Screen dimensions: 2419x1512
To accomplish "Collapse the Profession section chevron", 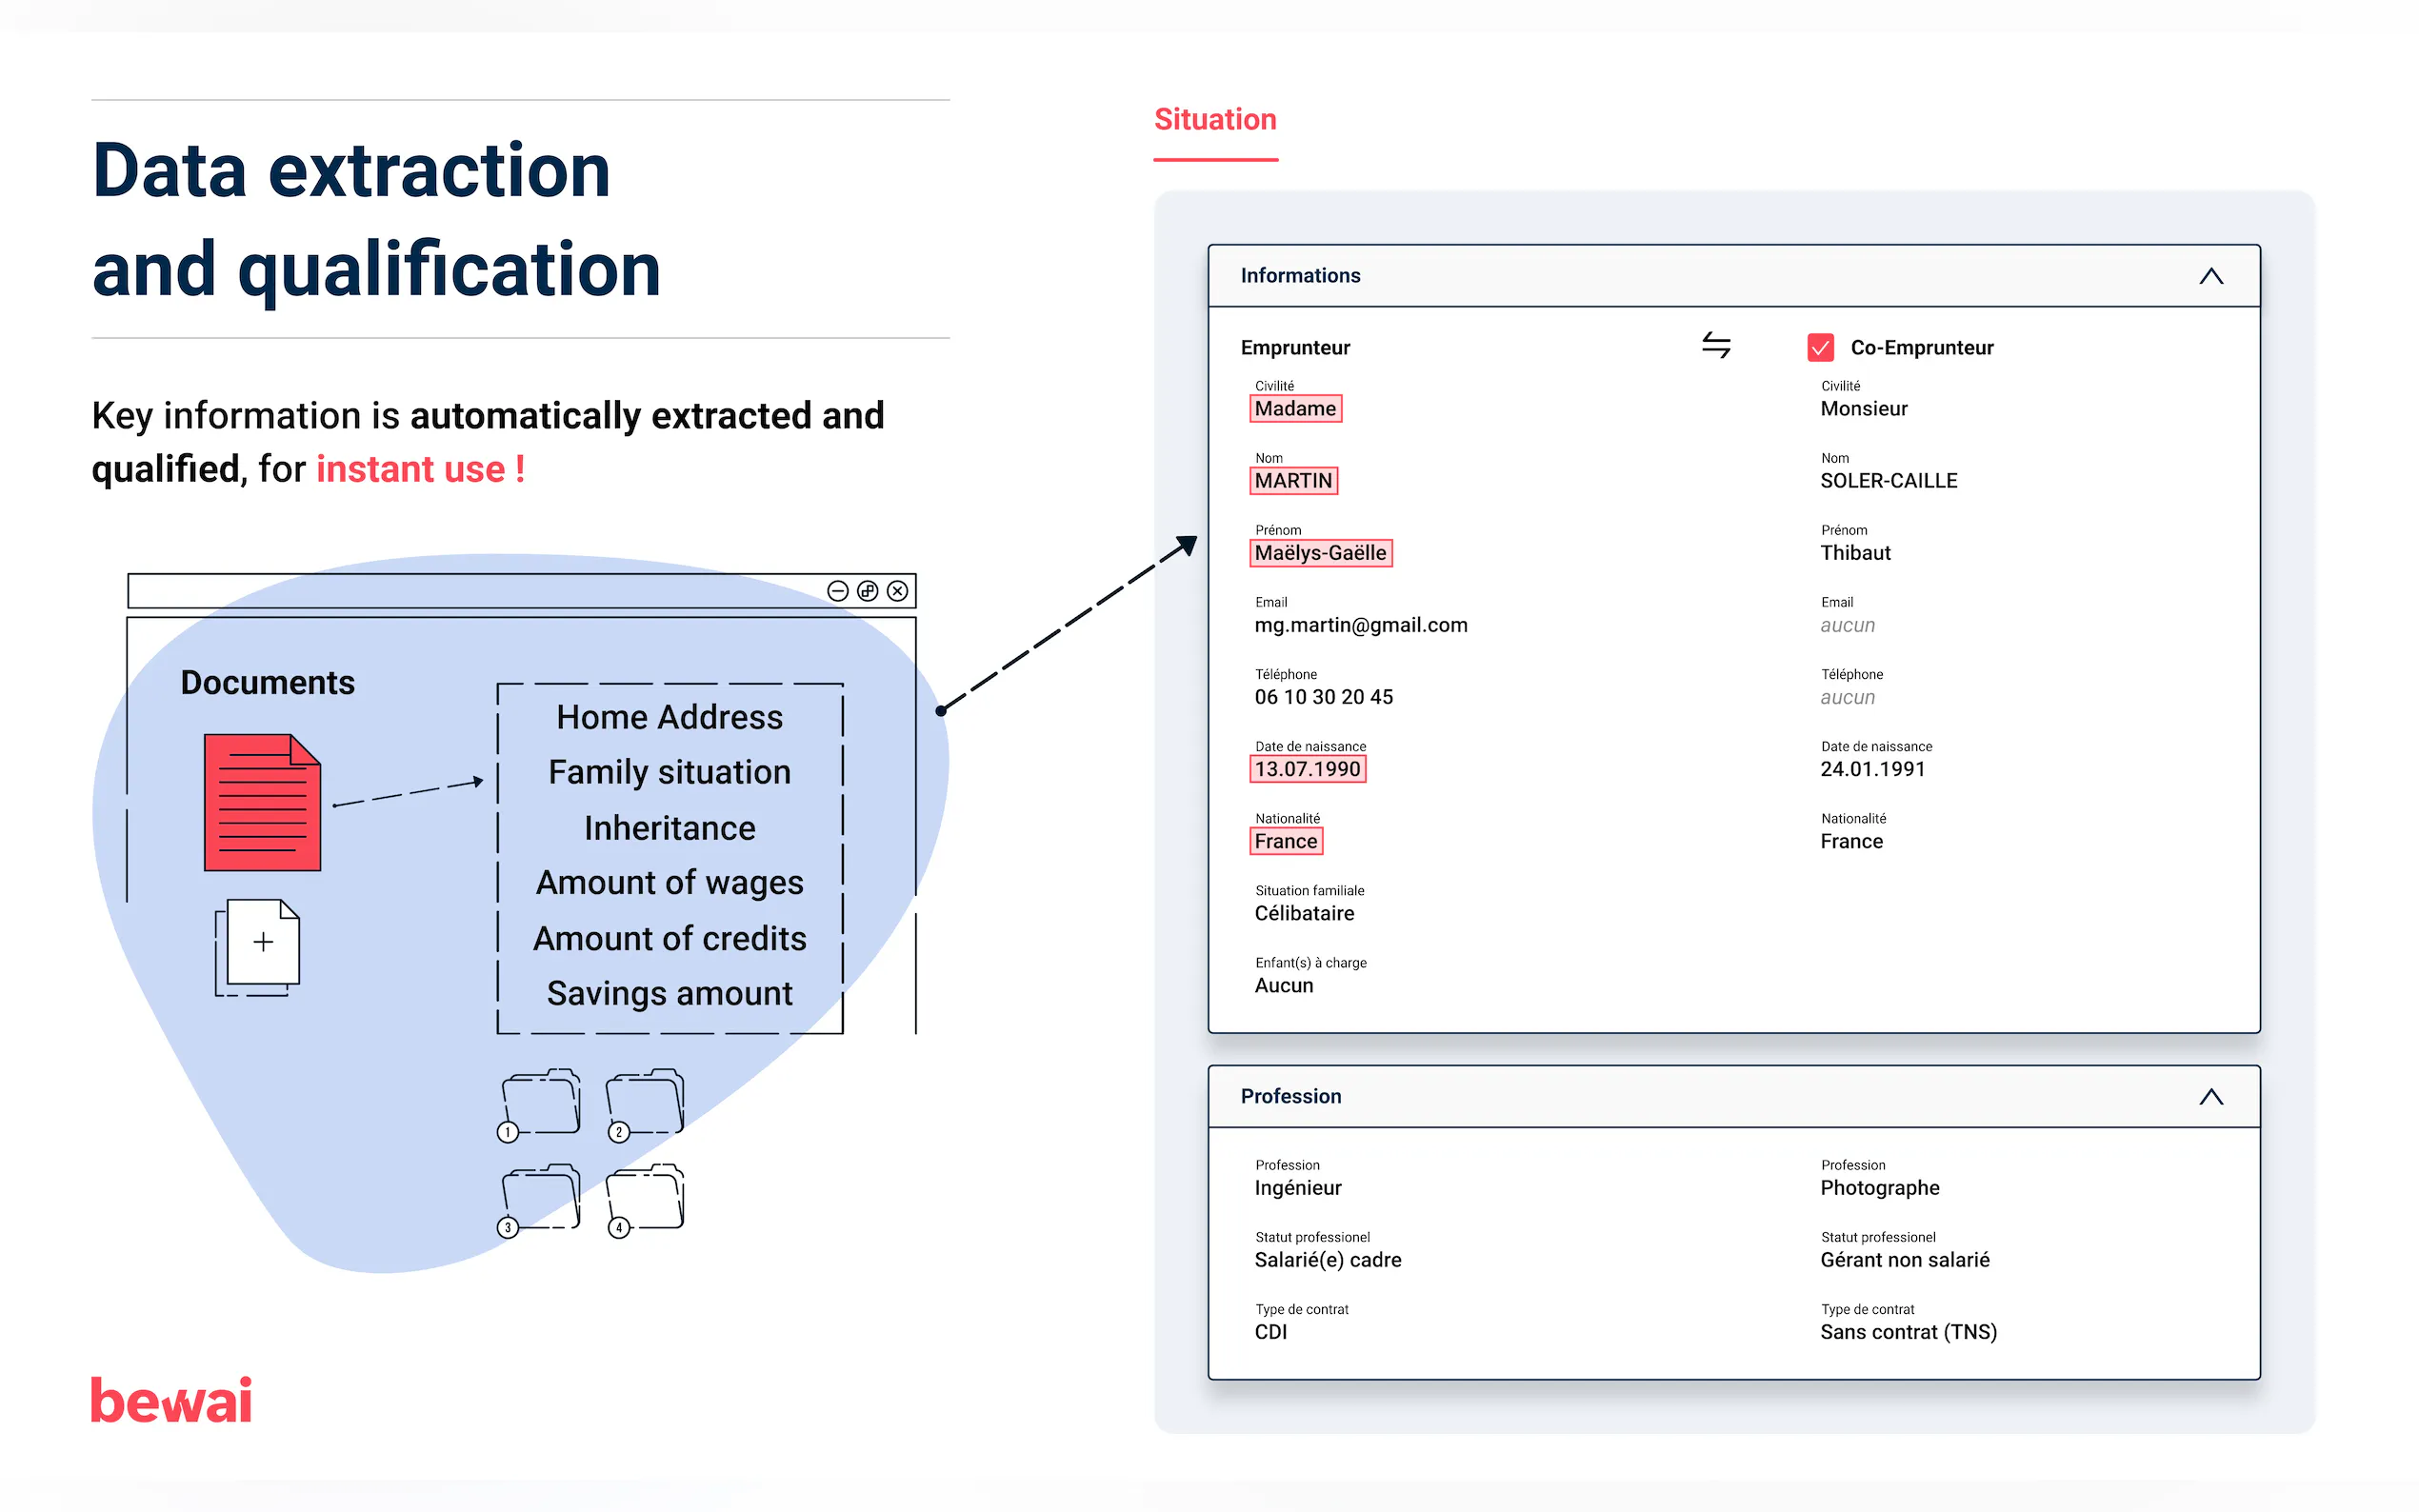I will pos(2210,1097).
